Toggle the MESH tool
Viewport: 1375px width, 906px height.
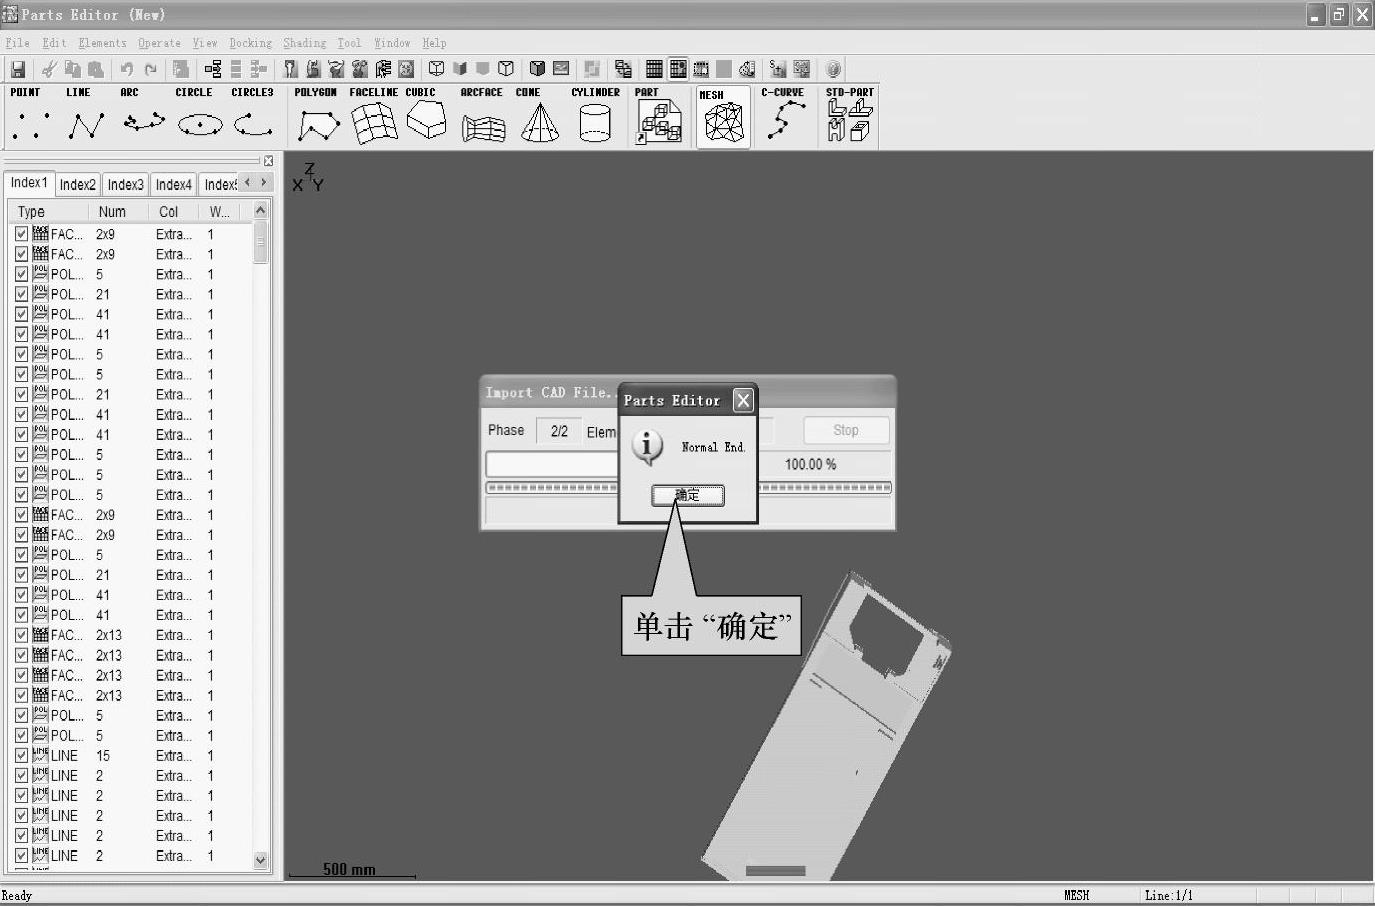[x=723, y=117]
